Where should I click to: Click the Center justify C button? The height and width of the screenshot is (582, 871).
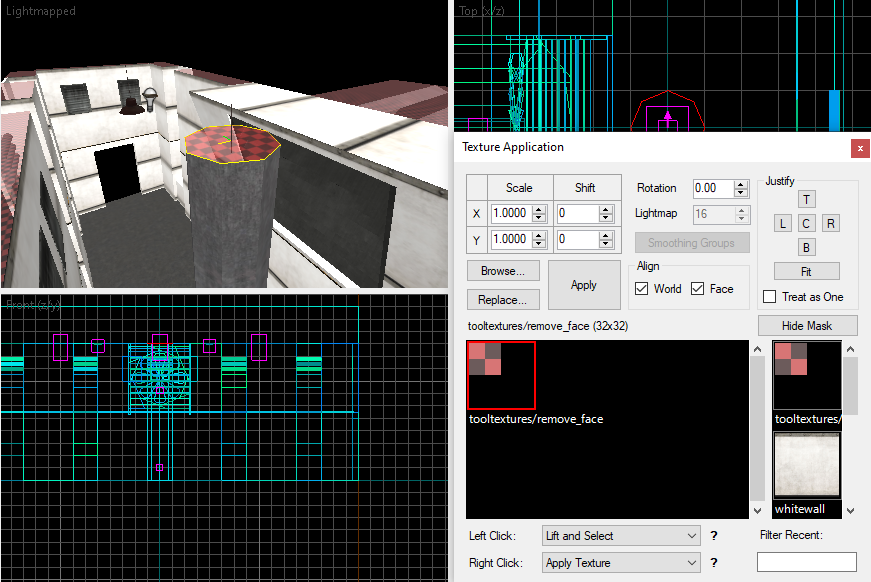(x=807, y=223)
